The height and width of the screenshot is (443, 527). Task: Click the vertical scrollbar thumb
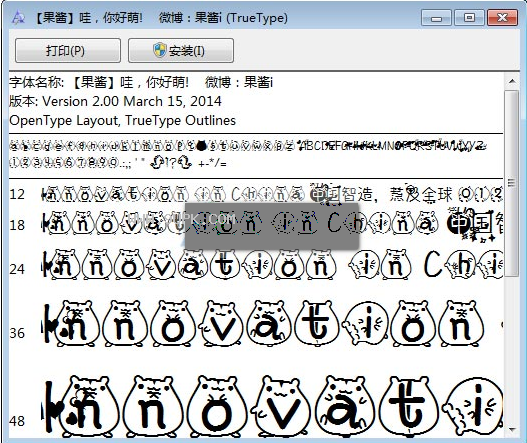point(512,183)
